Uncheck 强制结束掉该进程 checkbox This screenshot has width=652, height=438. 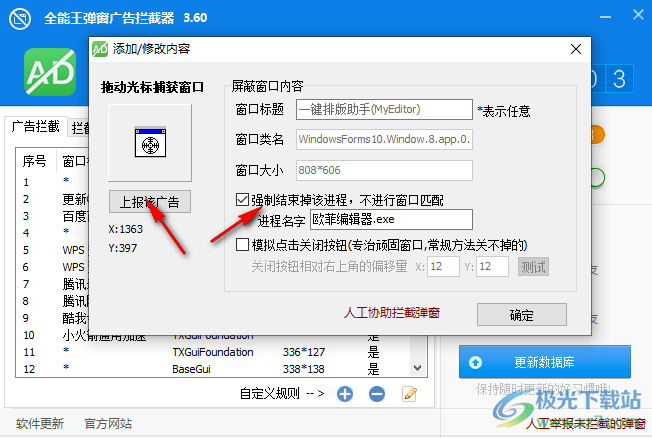coord(242,200)
